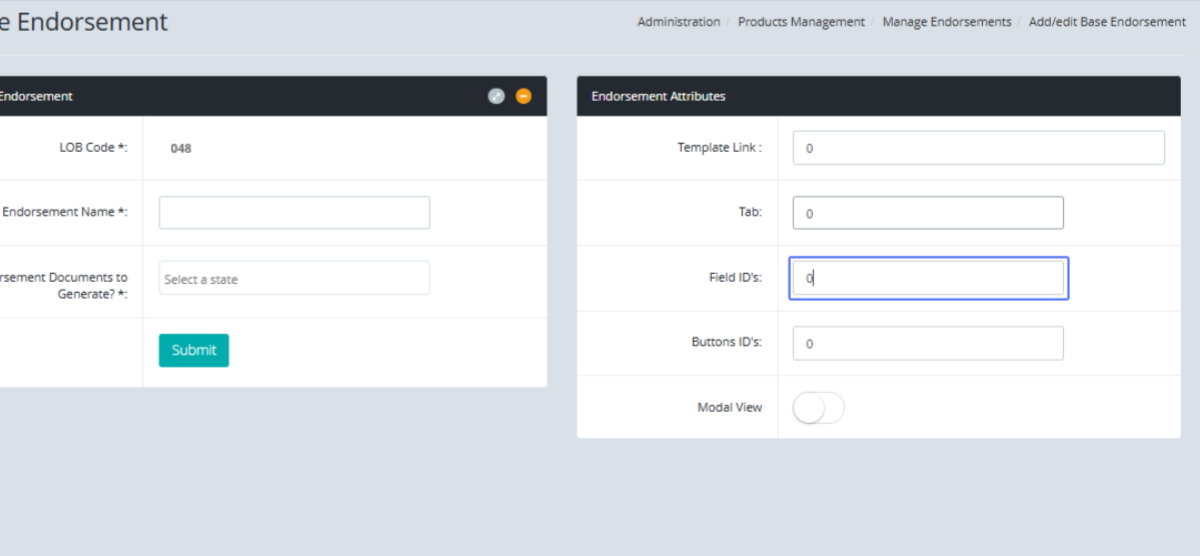Open Products Management breadcrumb link
The height and width of the screenshot is (556, 1200).
click(x=801, y=22)
